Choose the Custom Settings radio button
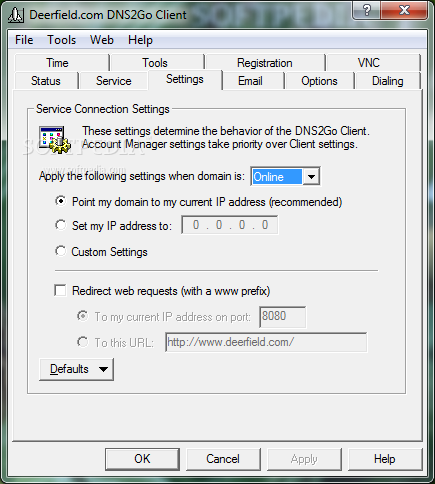Image resolution: width=435 pixels, height=484 pixels. (x=60, y=251)
